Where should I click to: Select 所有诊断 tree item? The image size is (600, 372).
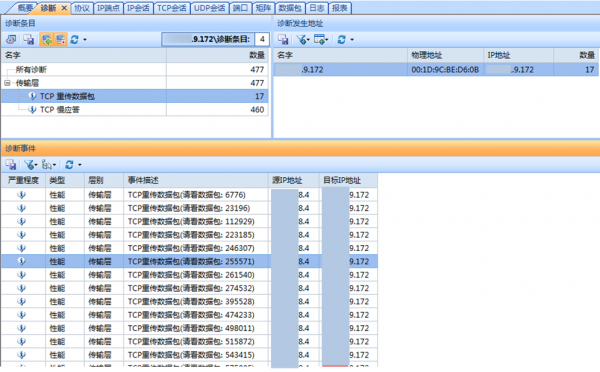pos(31,70)
